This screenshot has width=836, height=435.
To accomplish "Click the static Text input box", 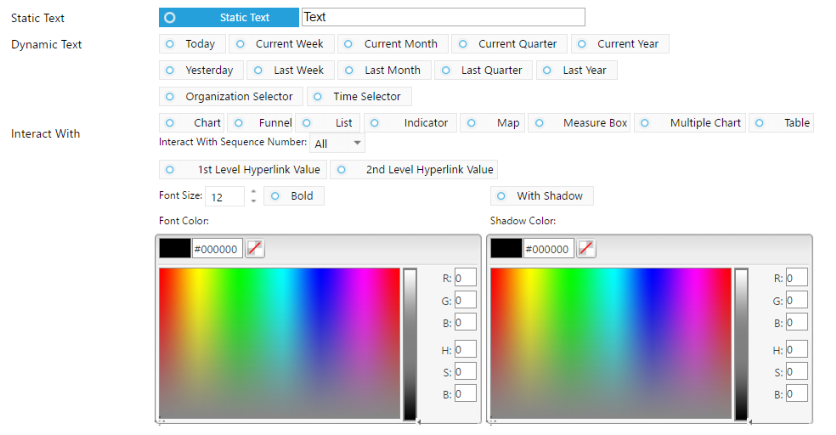I will [443, 17].
